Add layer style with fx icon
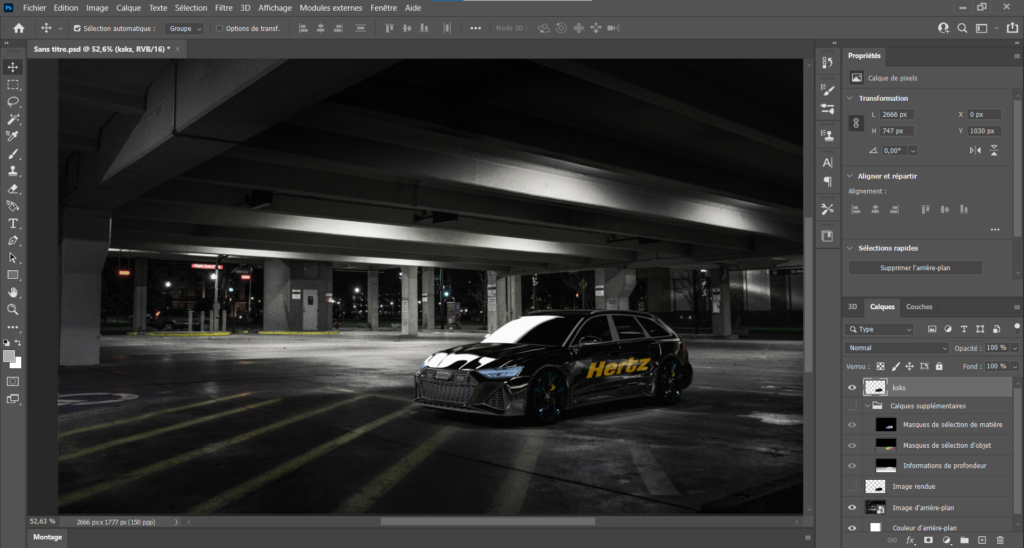This screenshot has width=1024, height=548. [910, 540]
